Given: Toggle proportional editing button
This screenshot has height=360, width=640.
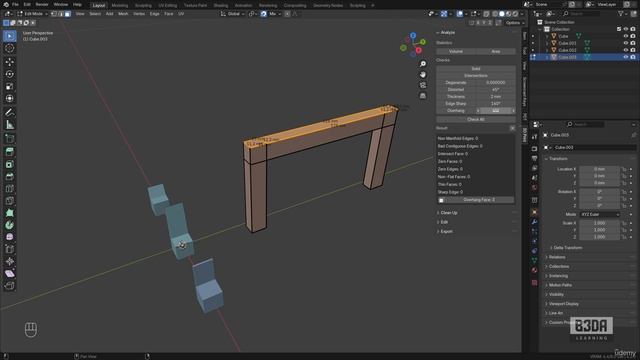Looking at the screenshot, I should pyautogui.click(x=287, y=14).
